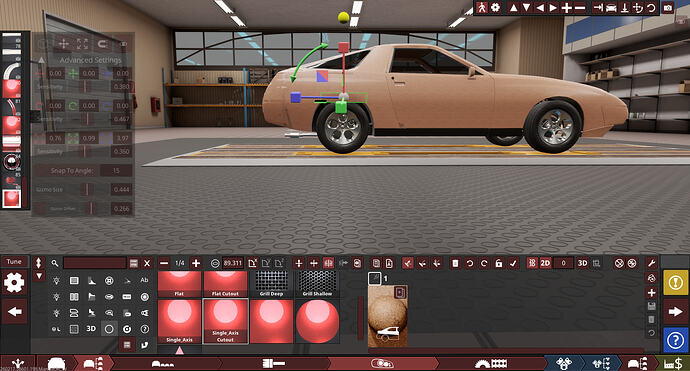Edit the layer value field showing 0
Image resolution: width=690 pixels, height=371 pixels.
[x=564, y=263]
